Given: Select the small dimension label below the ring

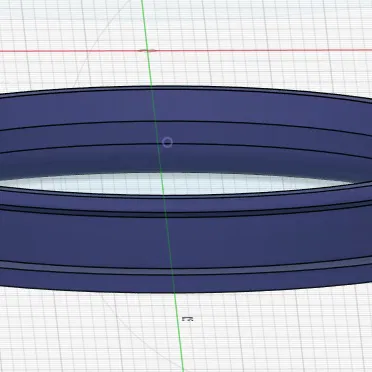Looking at the screenshot, I should click(x=188, y=319).
